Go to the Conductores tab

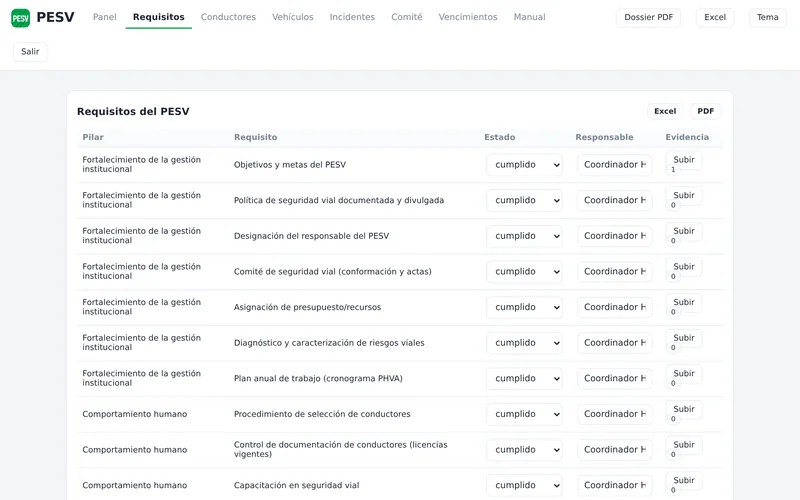228,17
